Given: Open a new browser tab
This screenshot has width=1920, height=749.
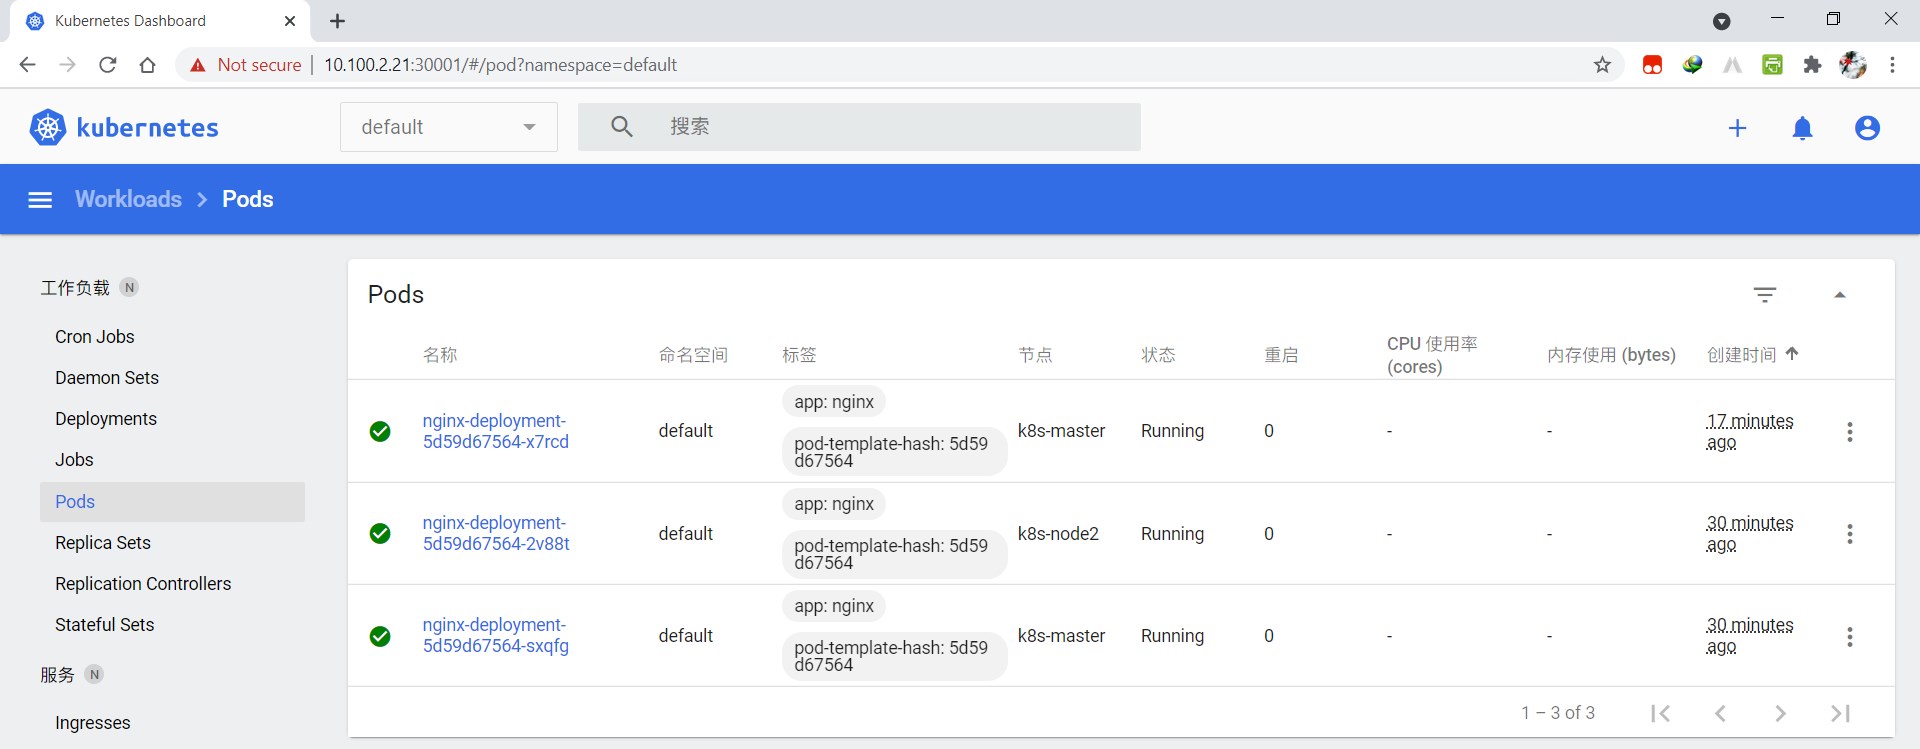Looking at the screenshot, I should [x=337, y=21].
